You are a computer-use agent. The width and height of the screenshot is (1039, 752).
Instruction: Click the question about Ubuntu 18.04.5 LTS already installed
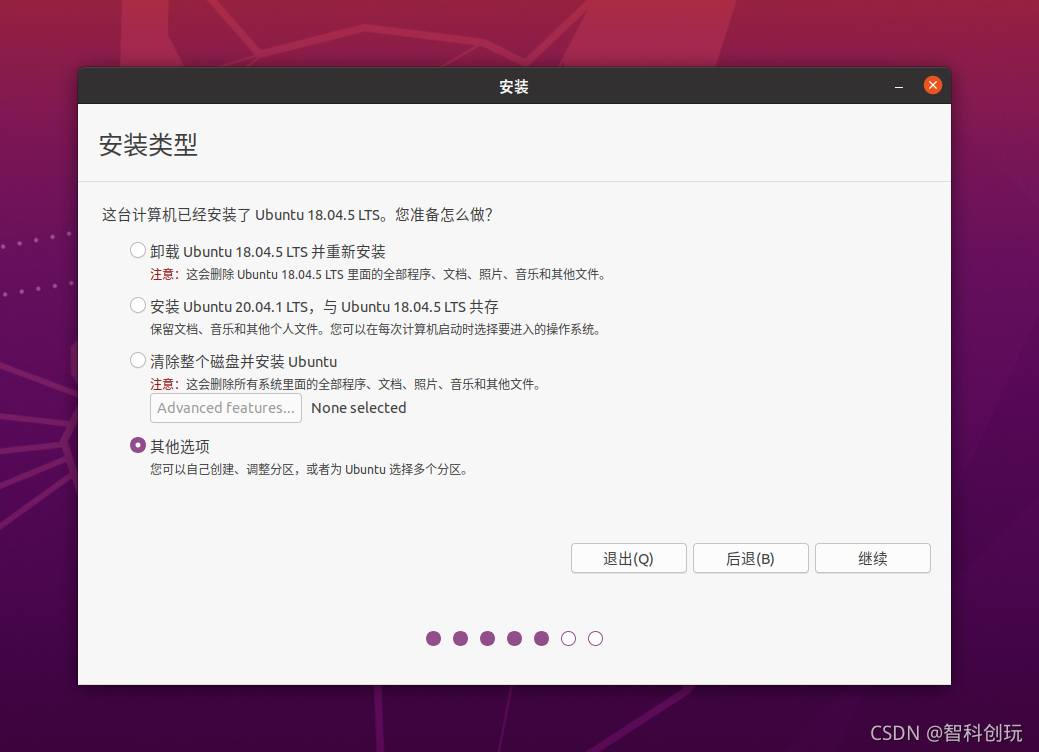[297, 215]
